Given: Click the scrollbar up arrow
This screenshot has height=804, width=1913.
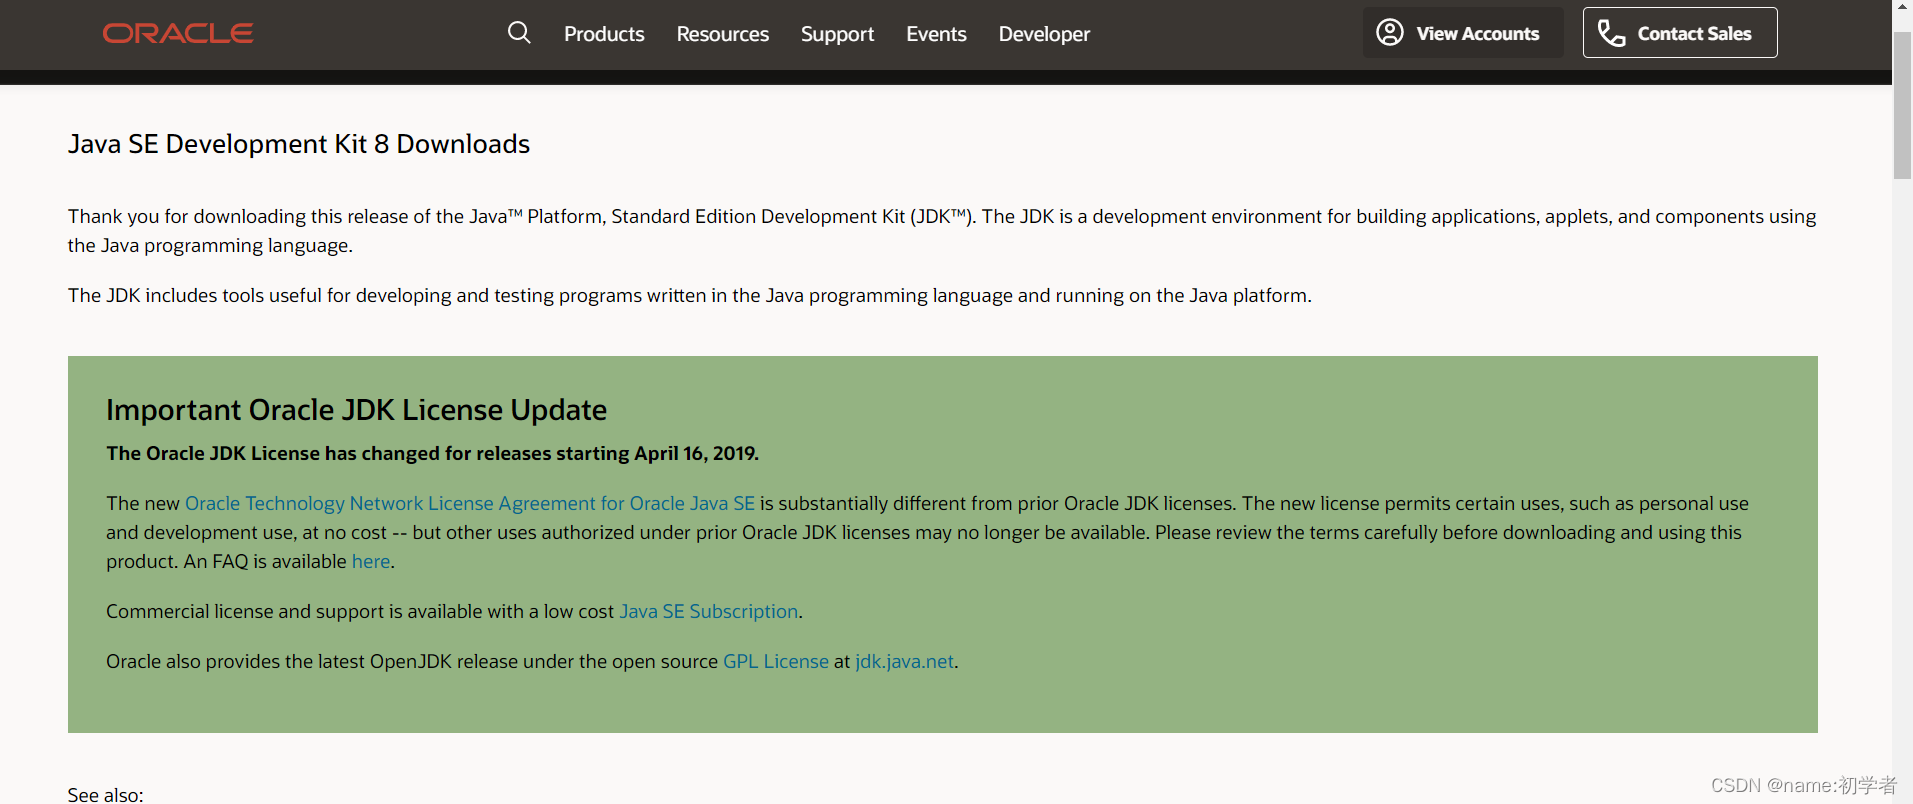Looking at the screenshot, I should click(x=1902, y=8).
